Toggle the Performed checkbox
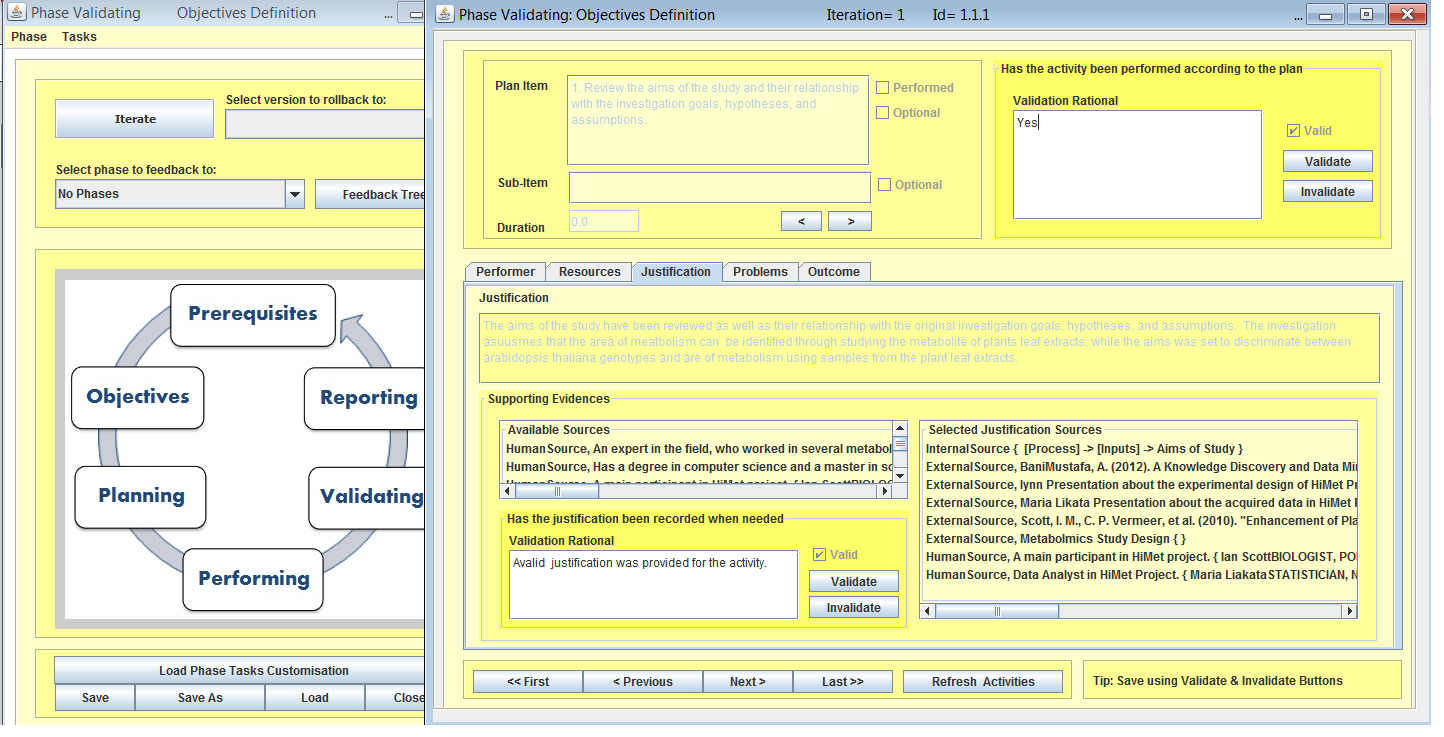This screenshot has width=1444, height=737. pos(882,88)
